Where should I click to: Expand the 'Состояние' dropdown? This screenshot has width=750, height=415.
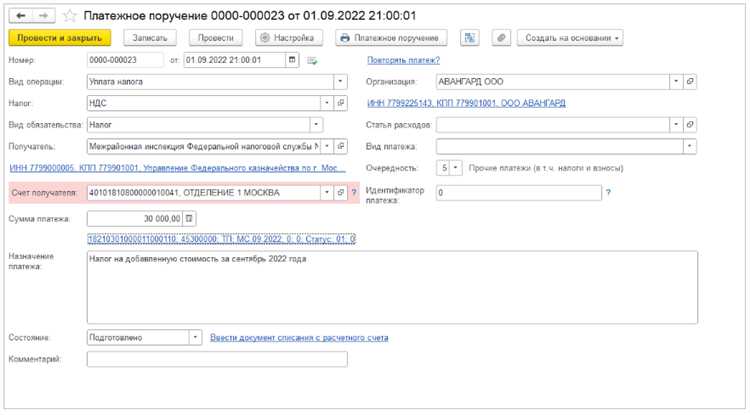coord(195,338)
